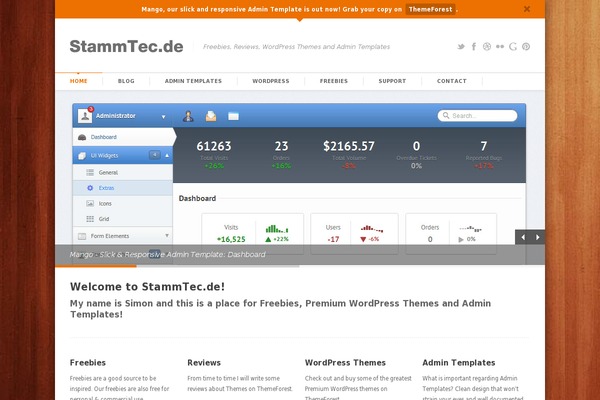Click the red Users sparkline chart
The height and width of the screenshot is (400, 600).
[x=372, y=229]
